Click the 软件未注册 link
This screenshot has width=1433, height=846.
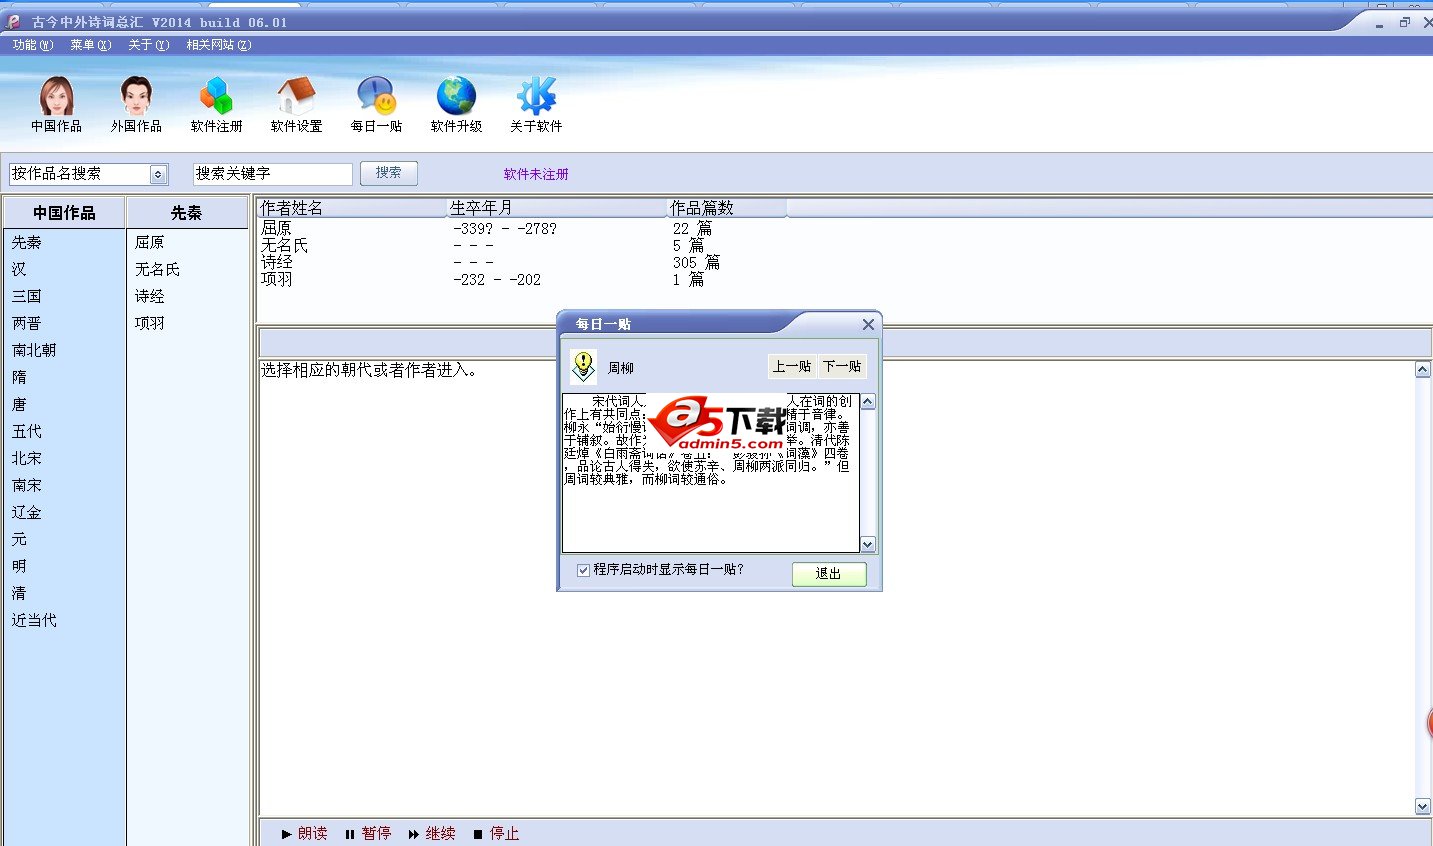(536, 174)
